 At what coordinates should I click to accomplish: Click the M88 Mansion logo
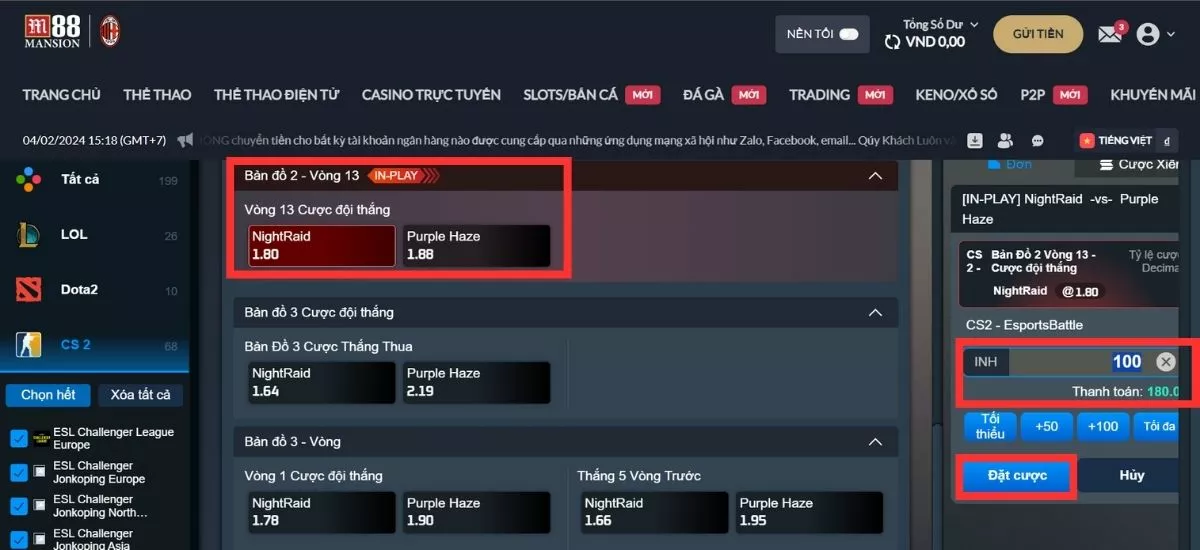pyautogui.click(x=52, y=32)
